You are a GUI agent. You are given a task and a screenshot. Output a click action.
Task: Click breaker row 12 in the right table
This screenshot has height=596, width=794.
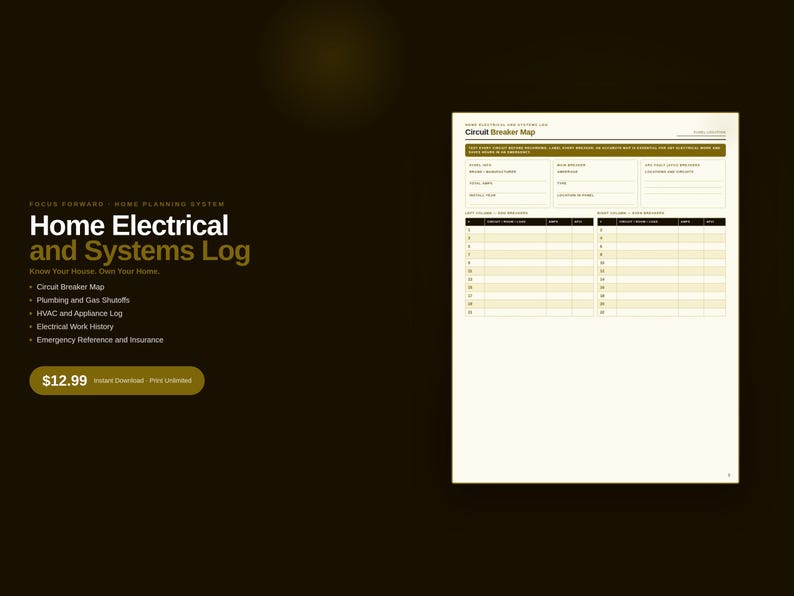pos(661,271)
